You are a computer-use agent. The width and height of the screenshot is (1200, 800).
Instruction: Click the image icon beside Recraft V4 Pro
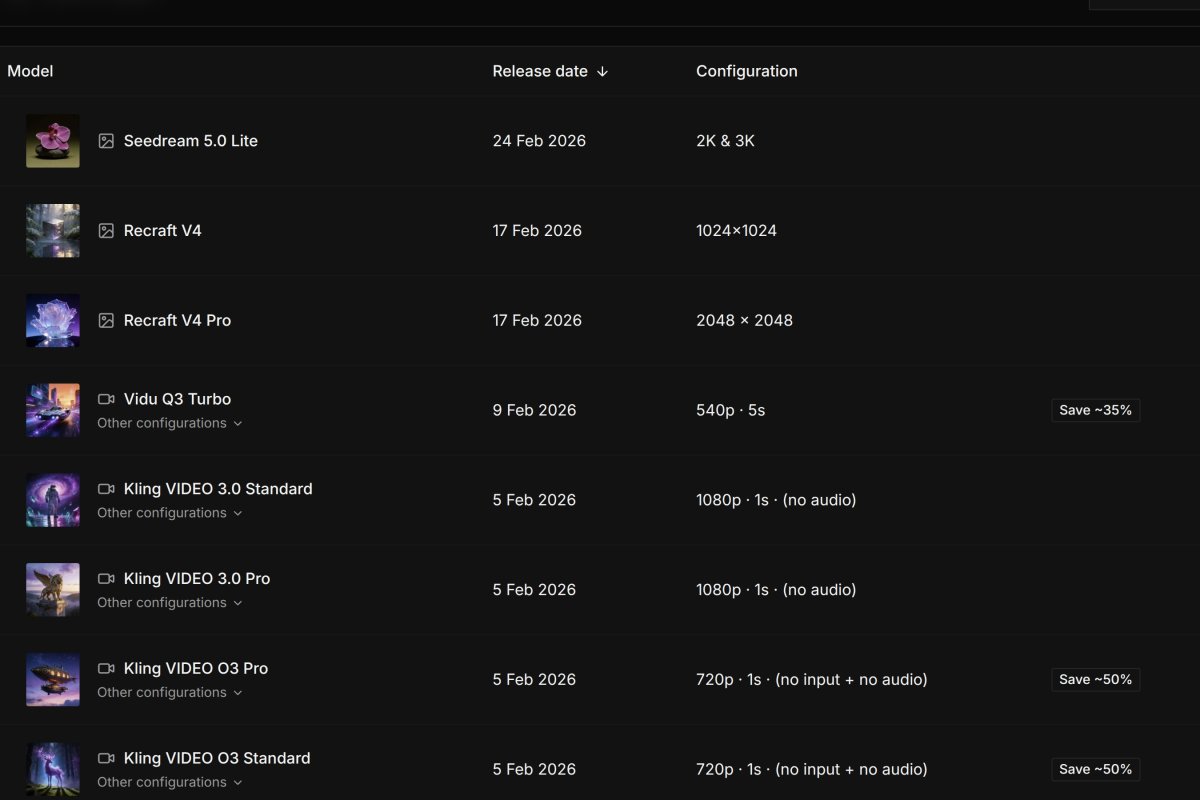[x=106, y=320]
